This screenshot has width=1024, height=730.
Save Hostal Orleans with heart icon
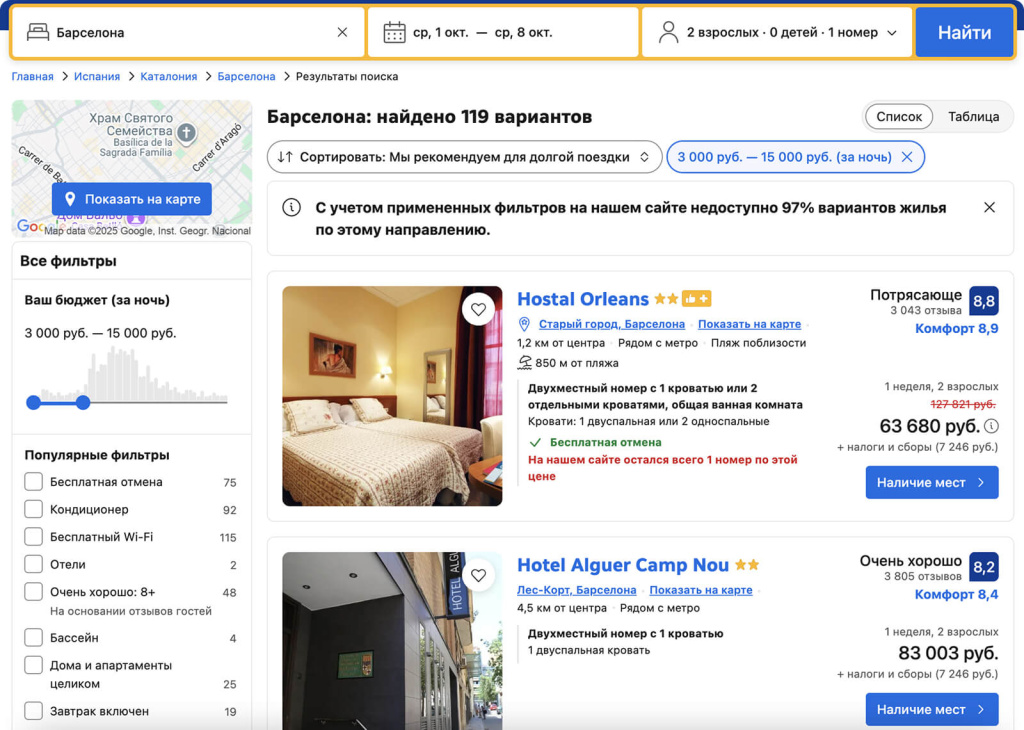pos(479,309)
